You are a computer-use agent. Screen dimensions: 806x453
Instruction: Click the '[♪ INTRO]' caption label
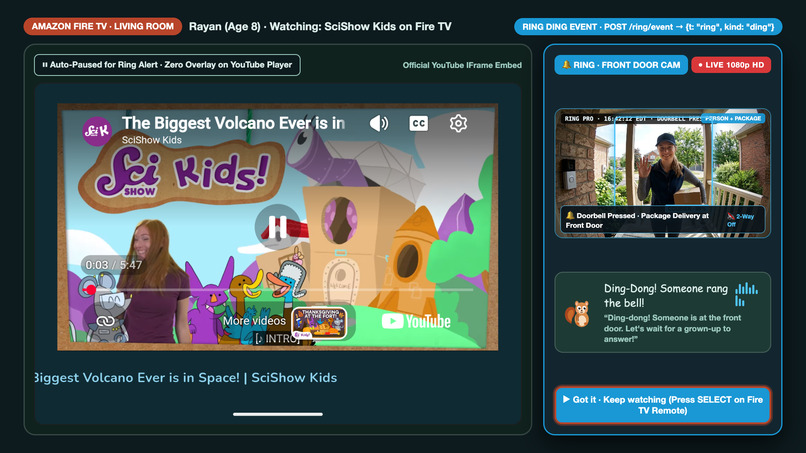click(278, 339)
